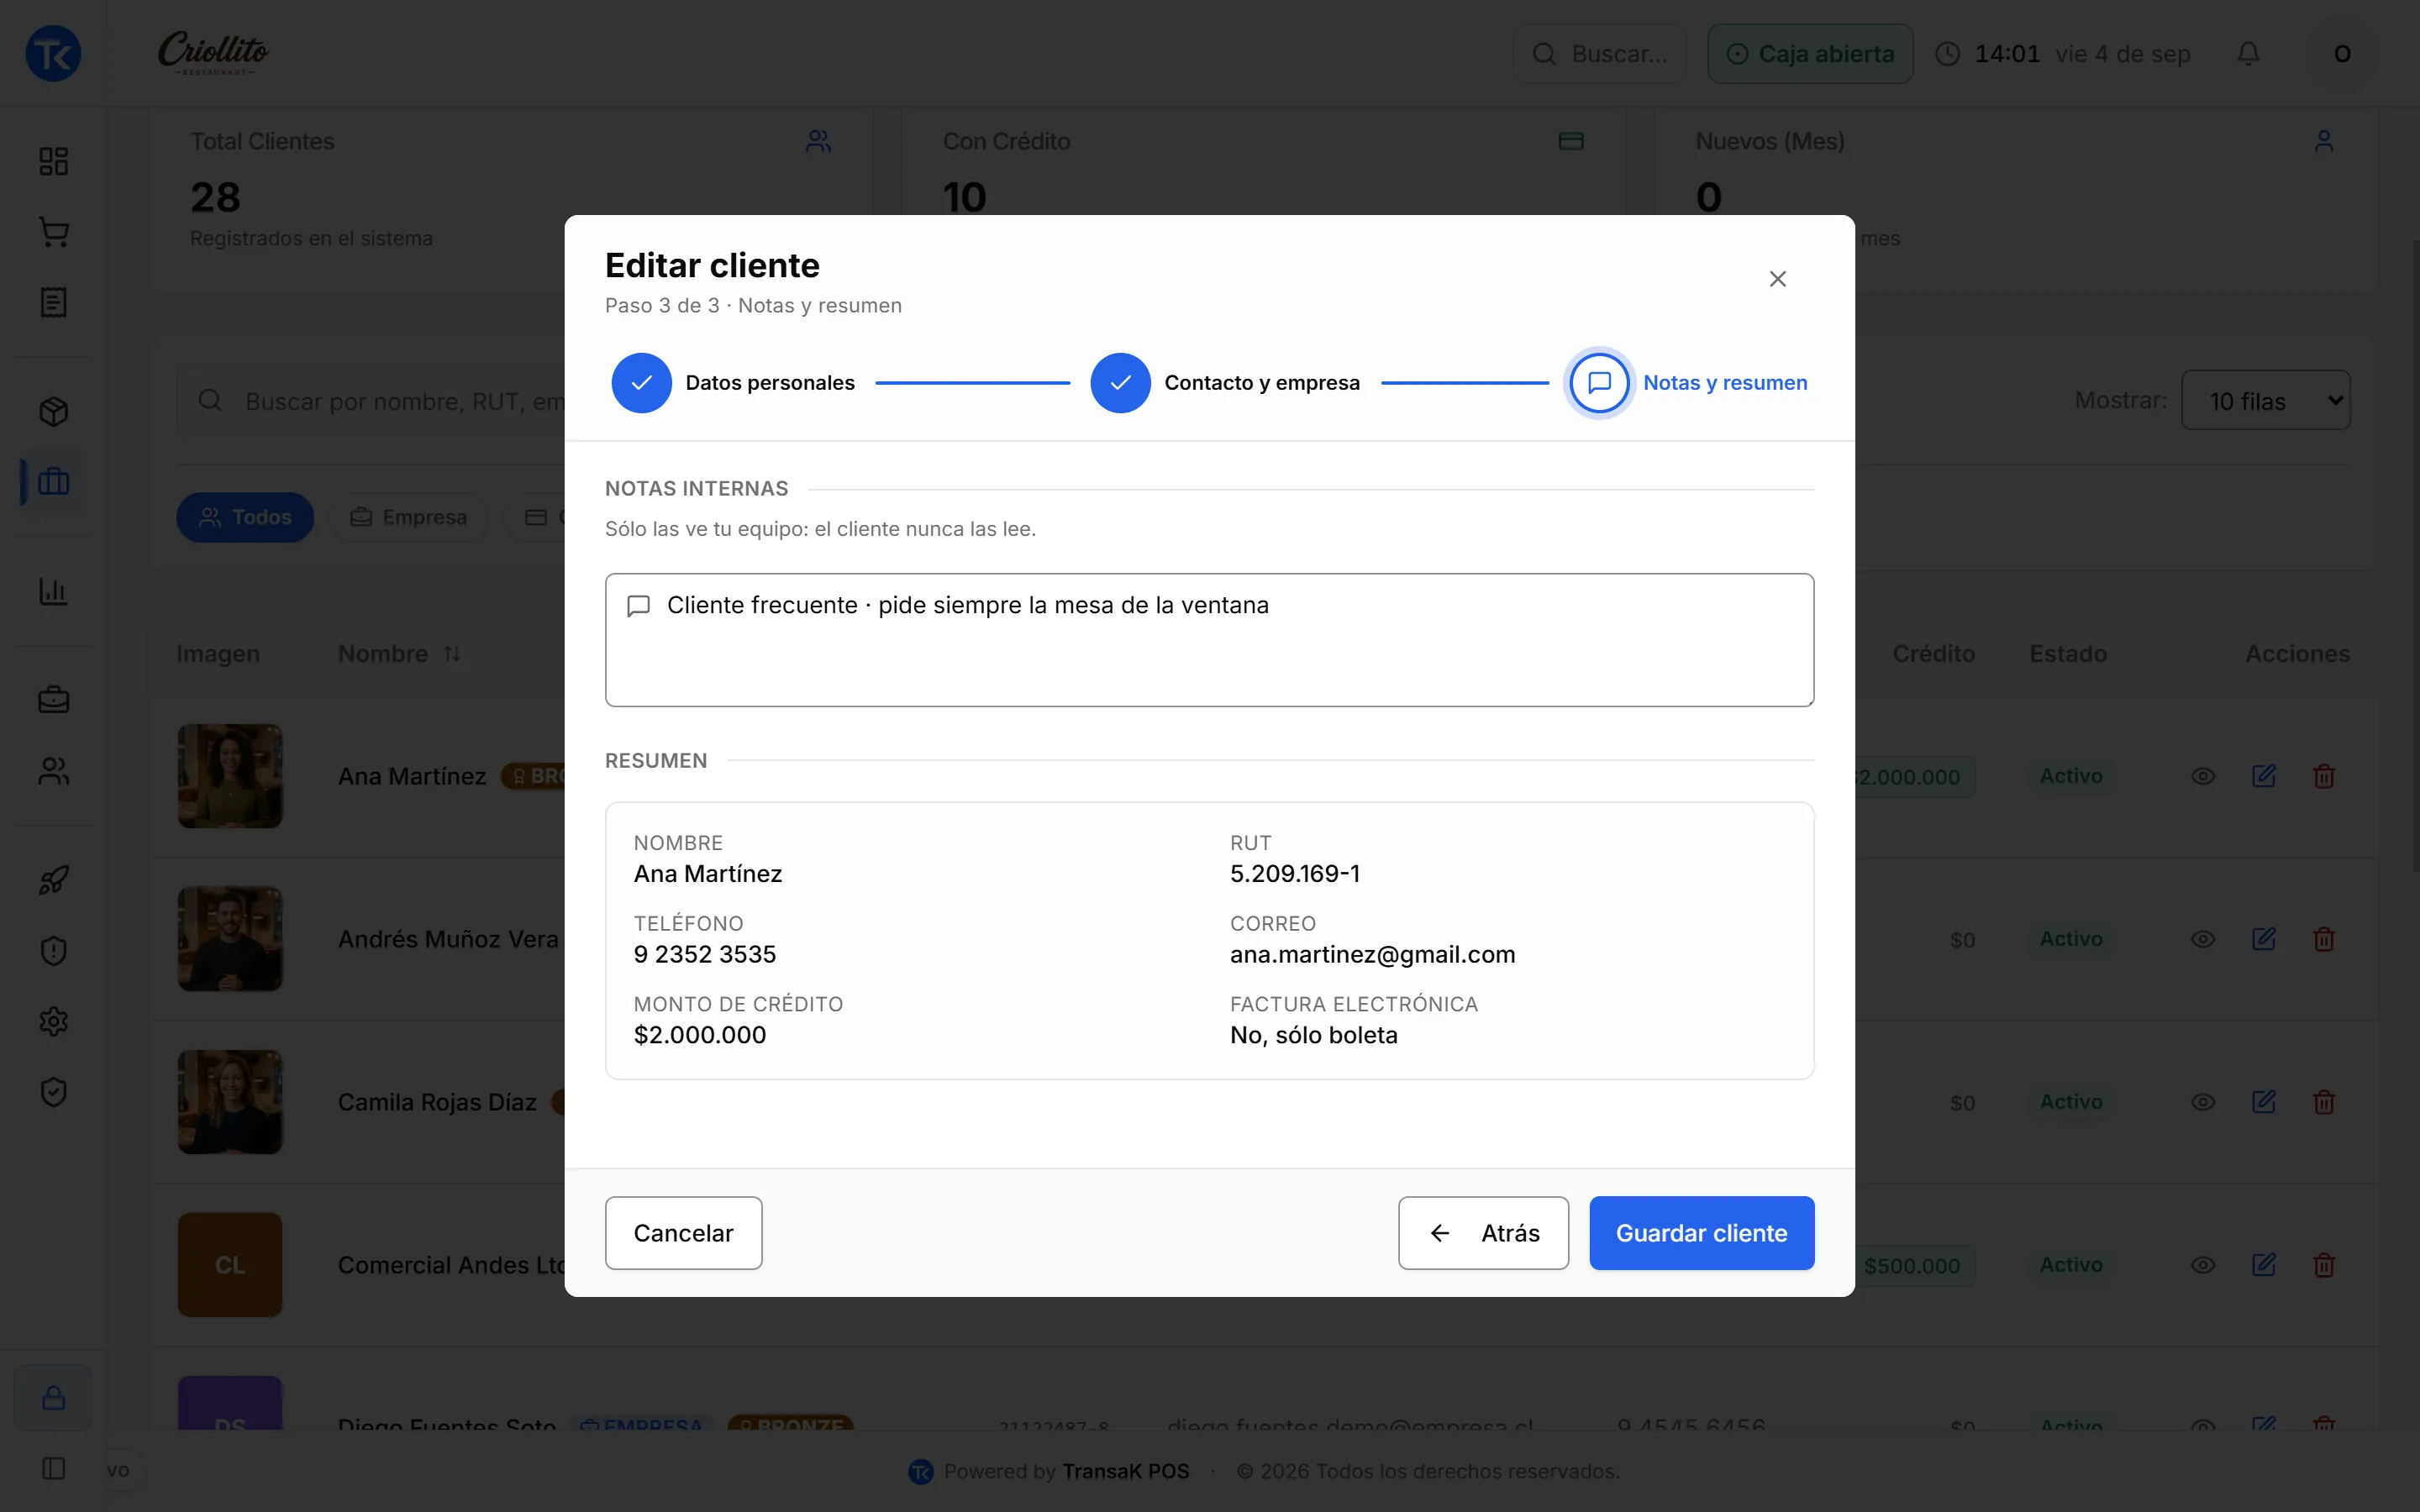
Task: Open the product box inventory icon
Action: pyautogui.click(x=53, y=411)
